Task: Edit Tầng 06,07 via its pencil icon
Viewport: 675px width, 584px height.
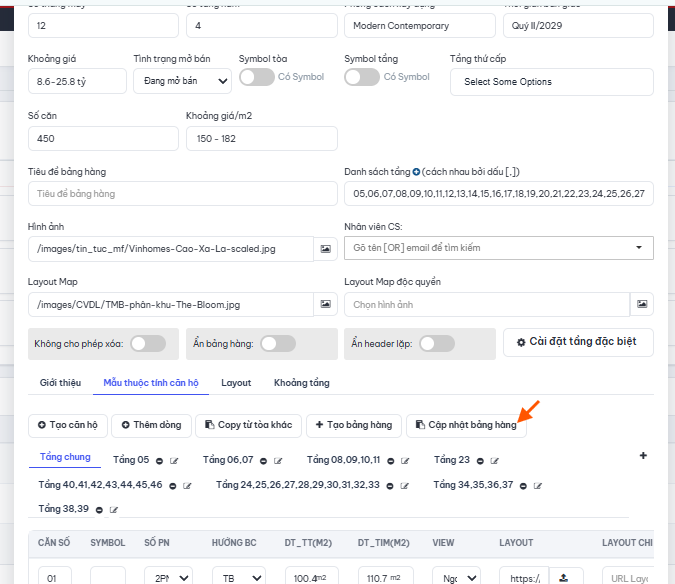Action: coord(278,461)
